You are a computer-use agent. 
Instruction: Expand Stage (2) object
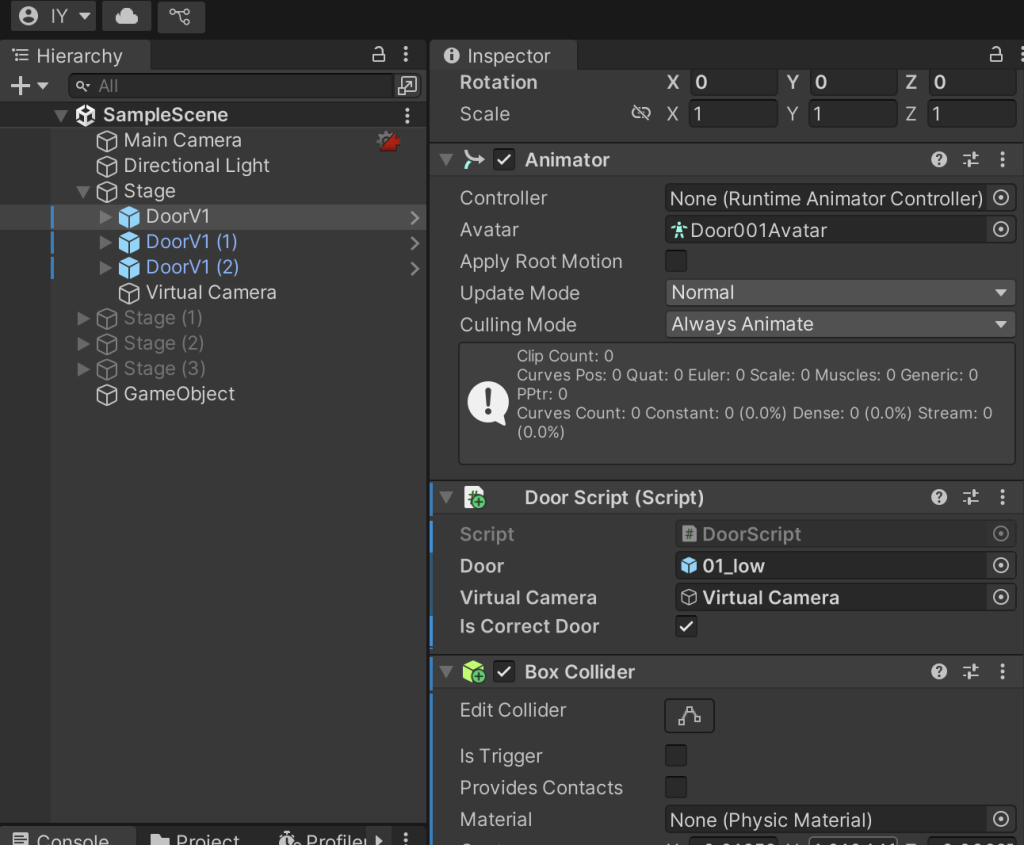click(83, 343)
